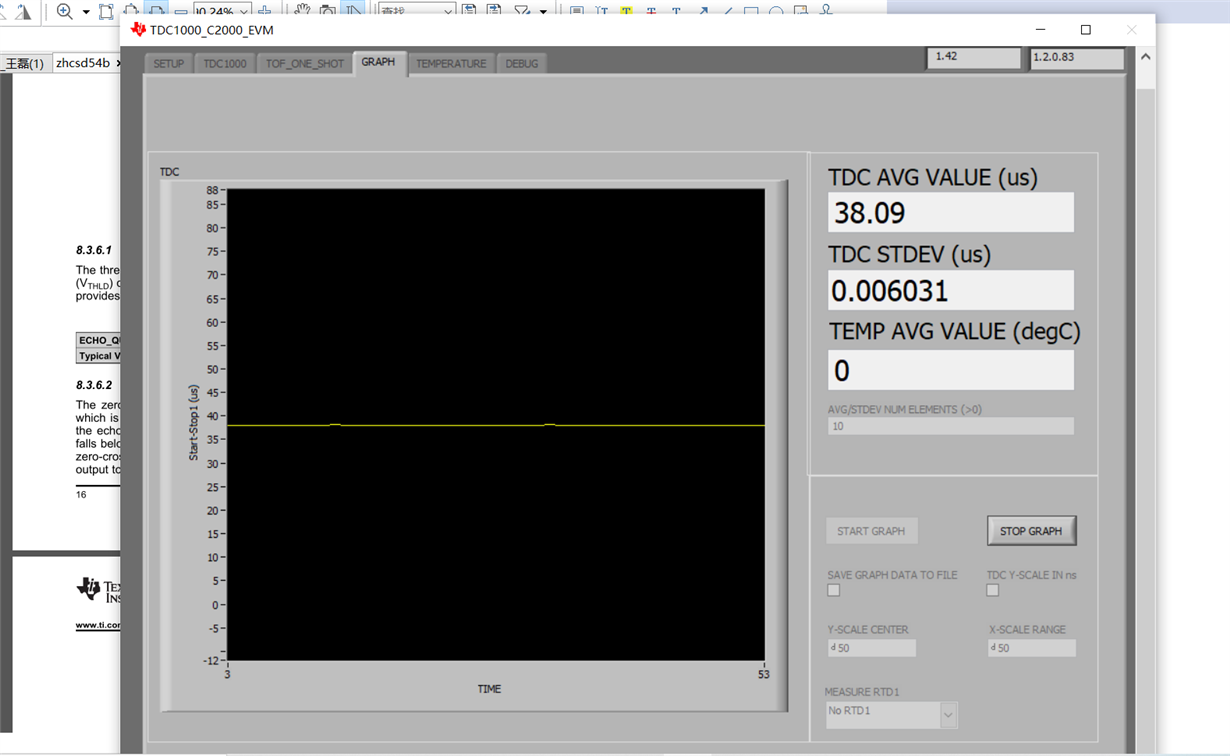Select the stamp tool in PDF toolbar
1230x756 pixels.
[x=826, y=10]
